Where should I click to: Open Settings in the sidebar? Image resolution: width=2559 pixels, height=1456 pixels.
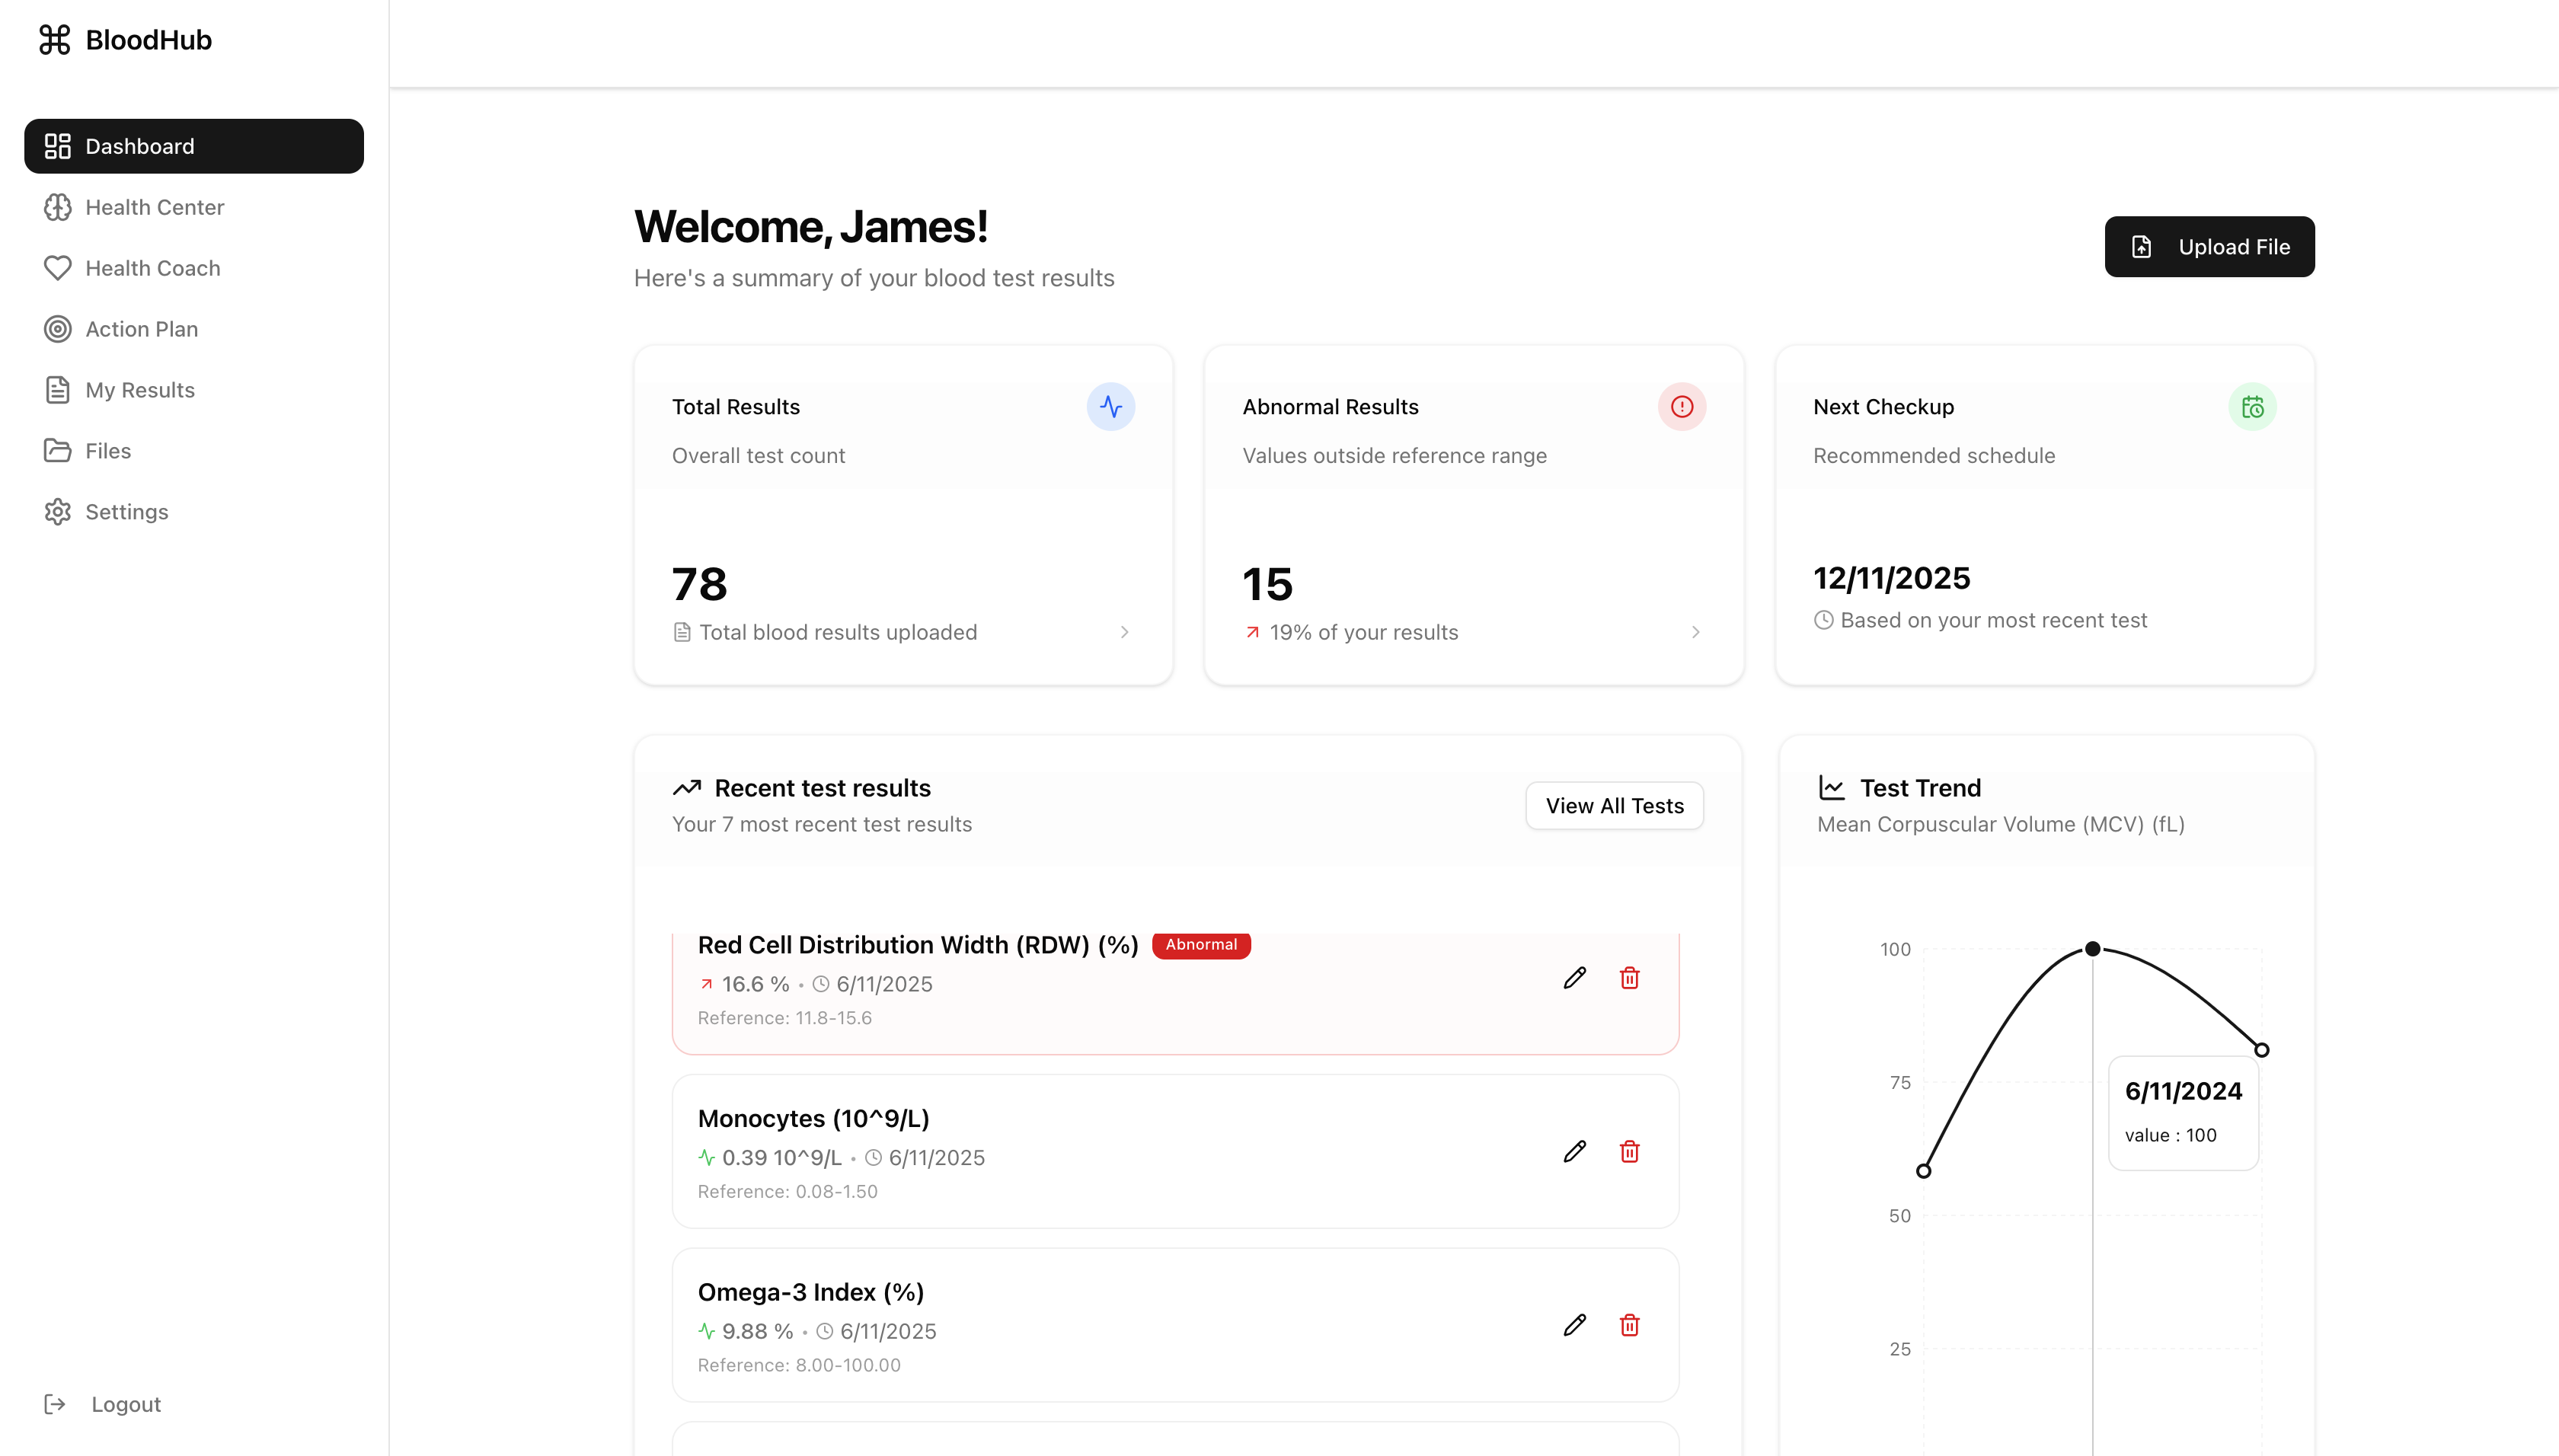194,512
